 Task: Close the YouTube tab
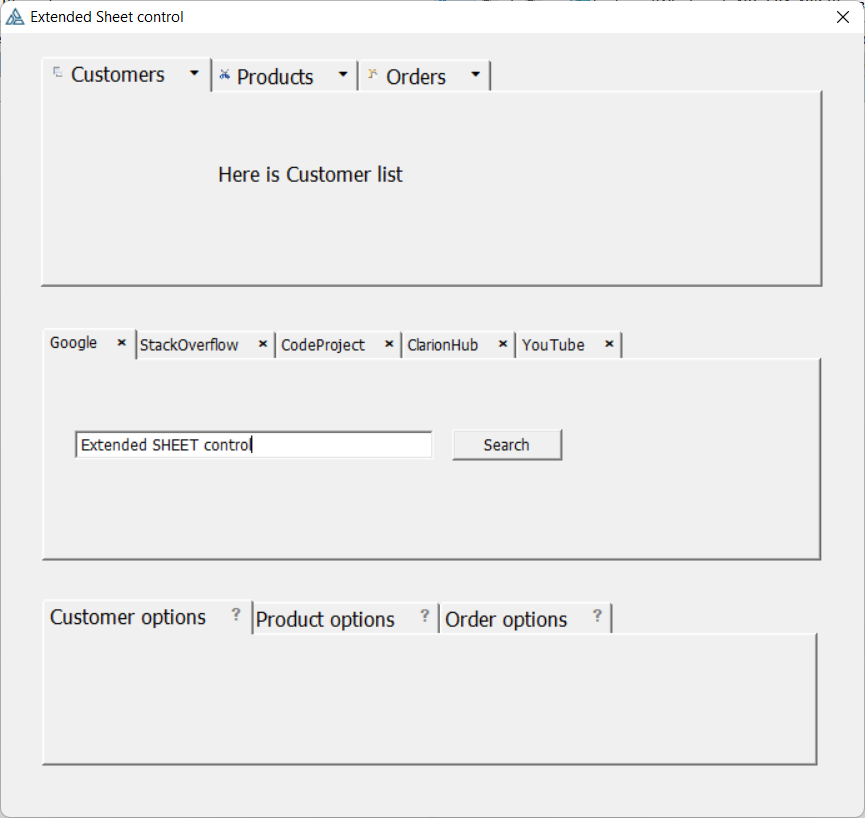(x=609, y=344)
